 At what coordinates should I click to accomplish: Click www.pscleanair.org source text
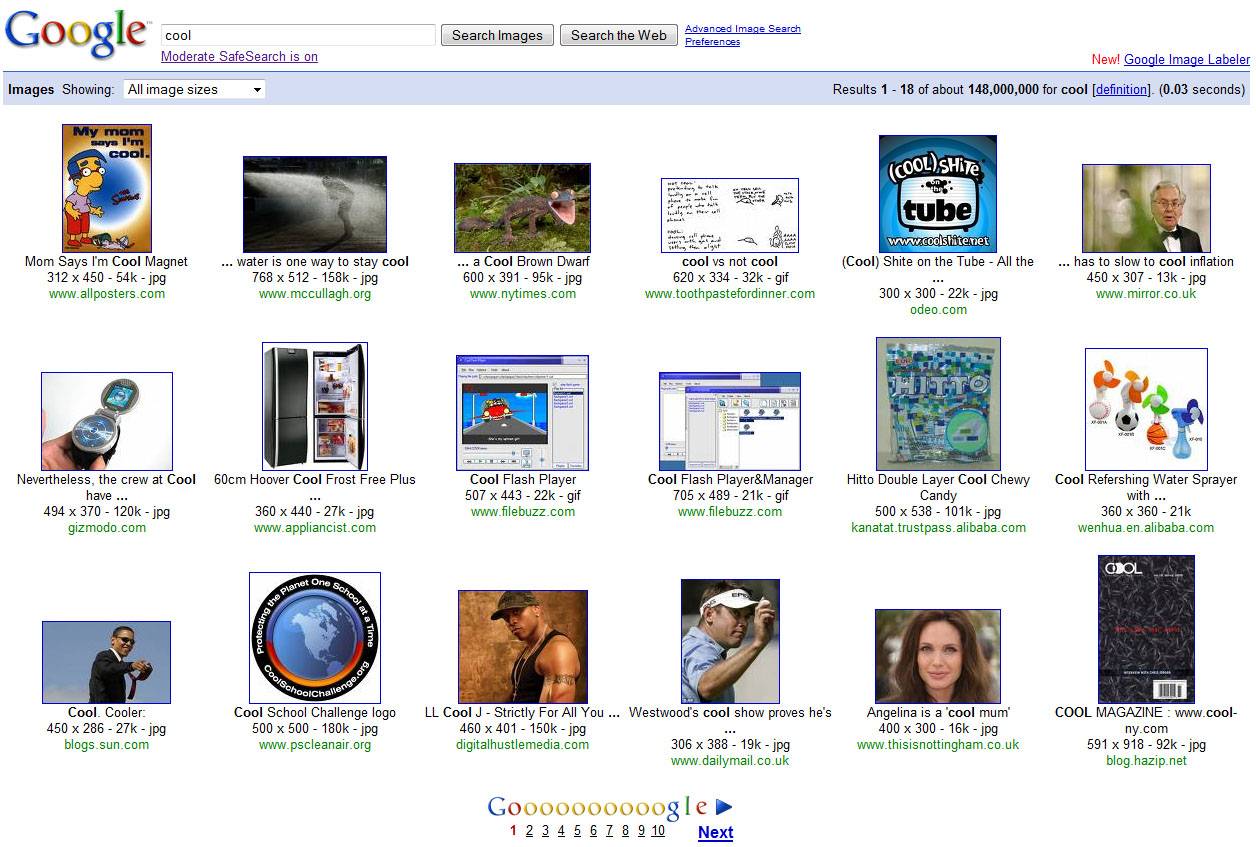(315, 745)
